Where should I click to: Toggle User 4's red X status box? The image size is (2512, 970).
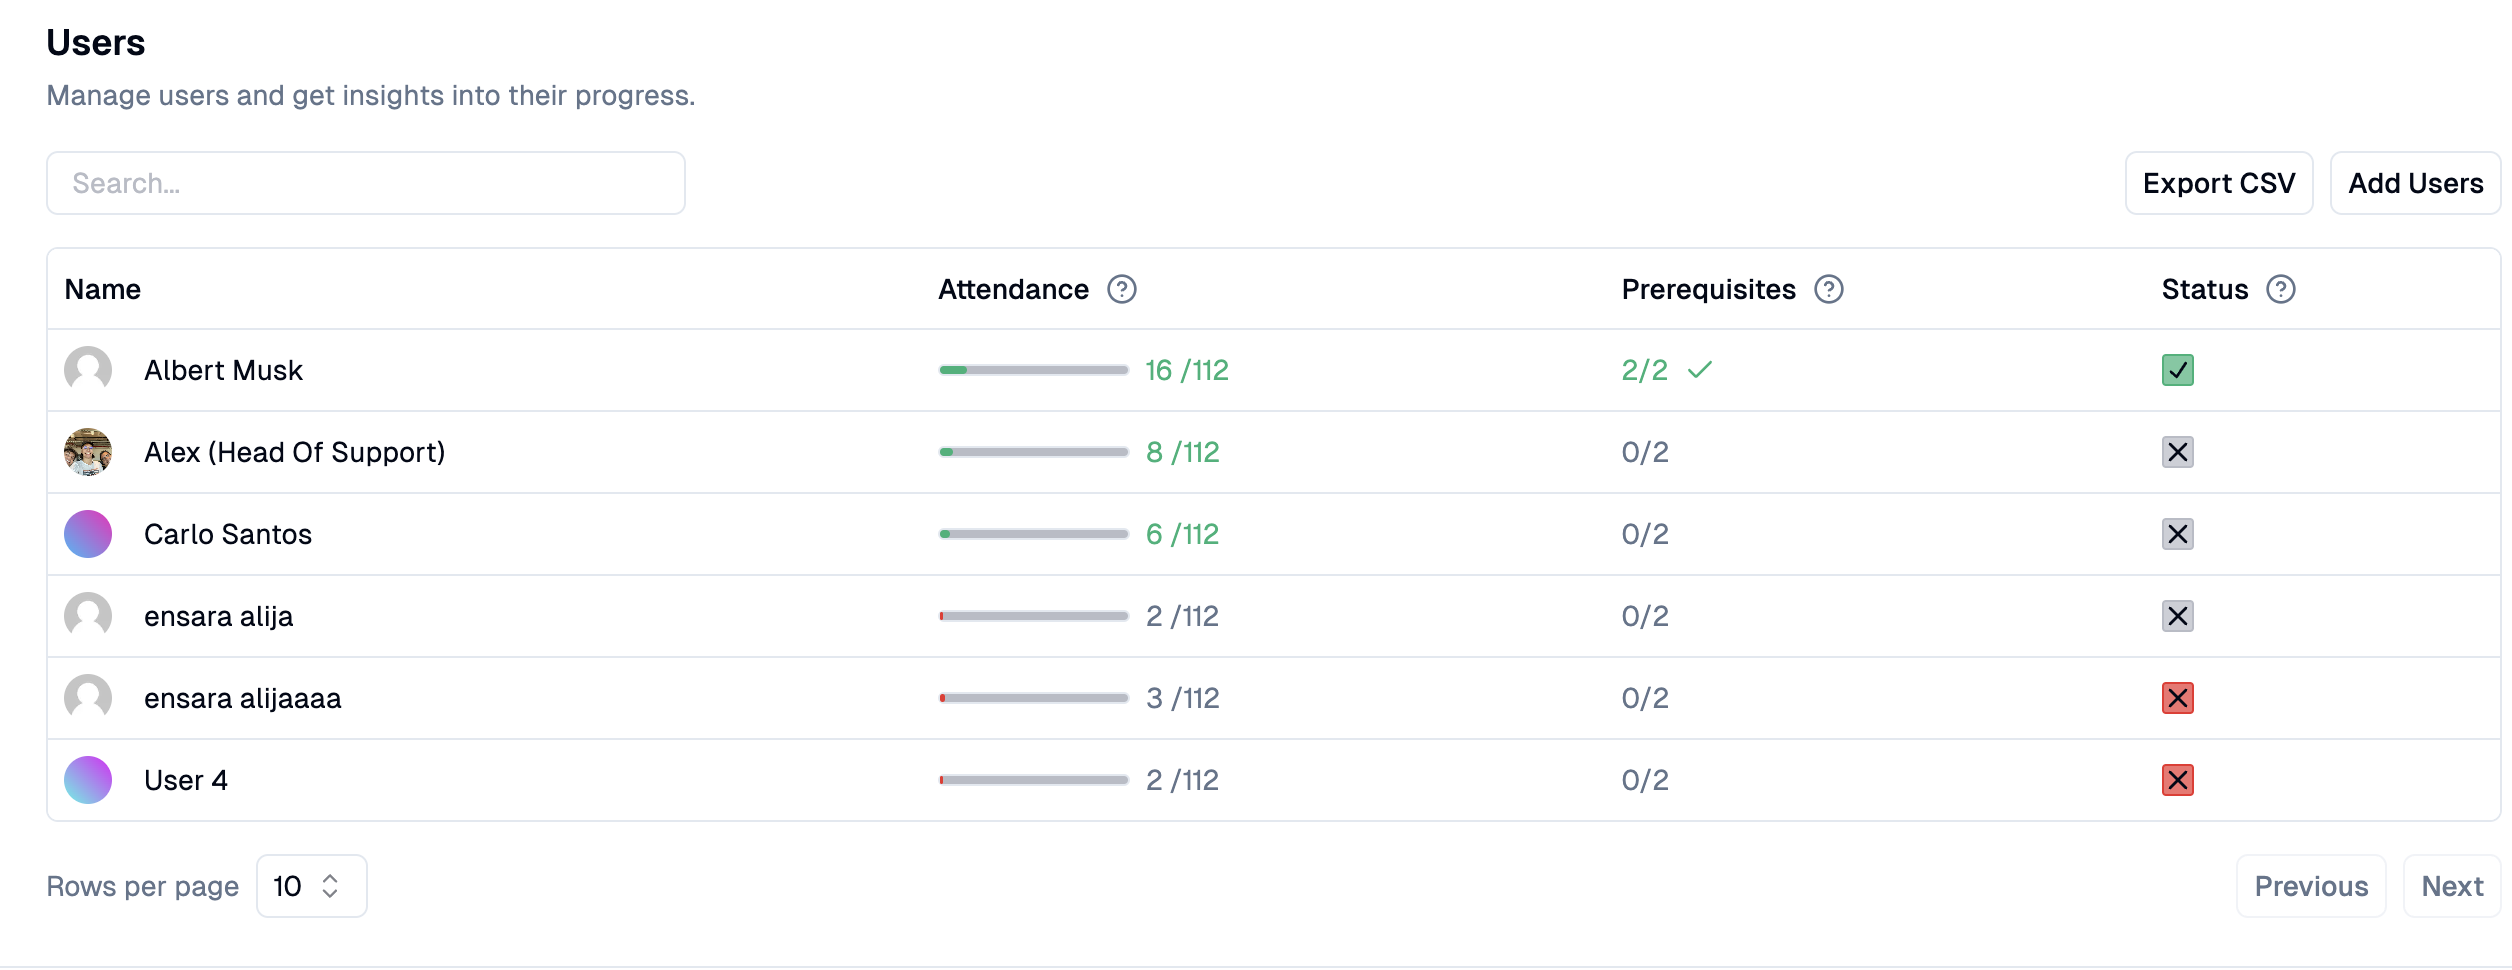pyautogui.click(x=2178, y=780)
